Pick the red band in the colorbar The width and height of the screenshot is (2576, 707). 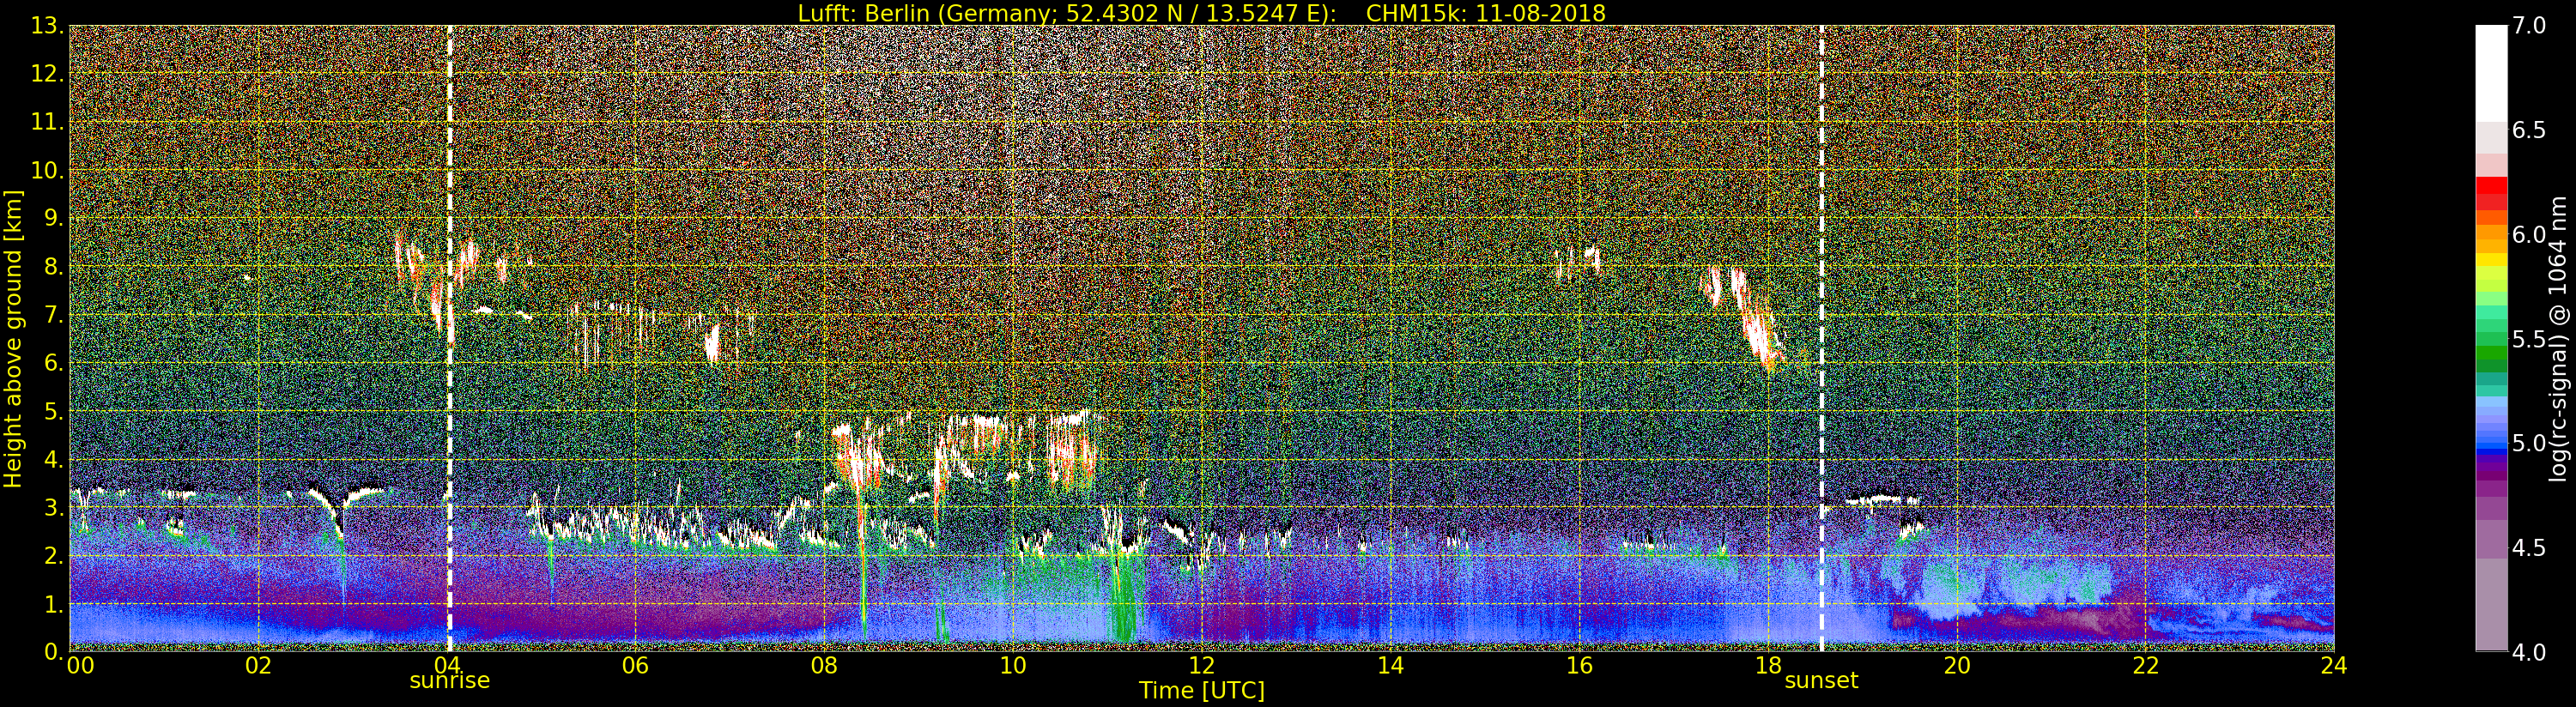pyautogui.click(x=2491, y=185)
